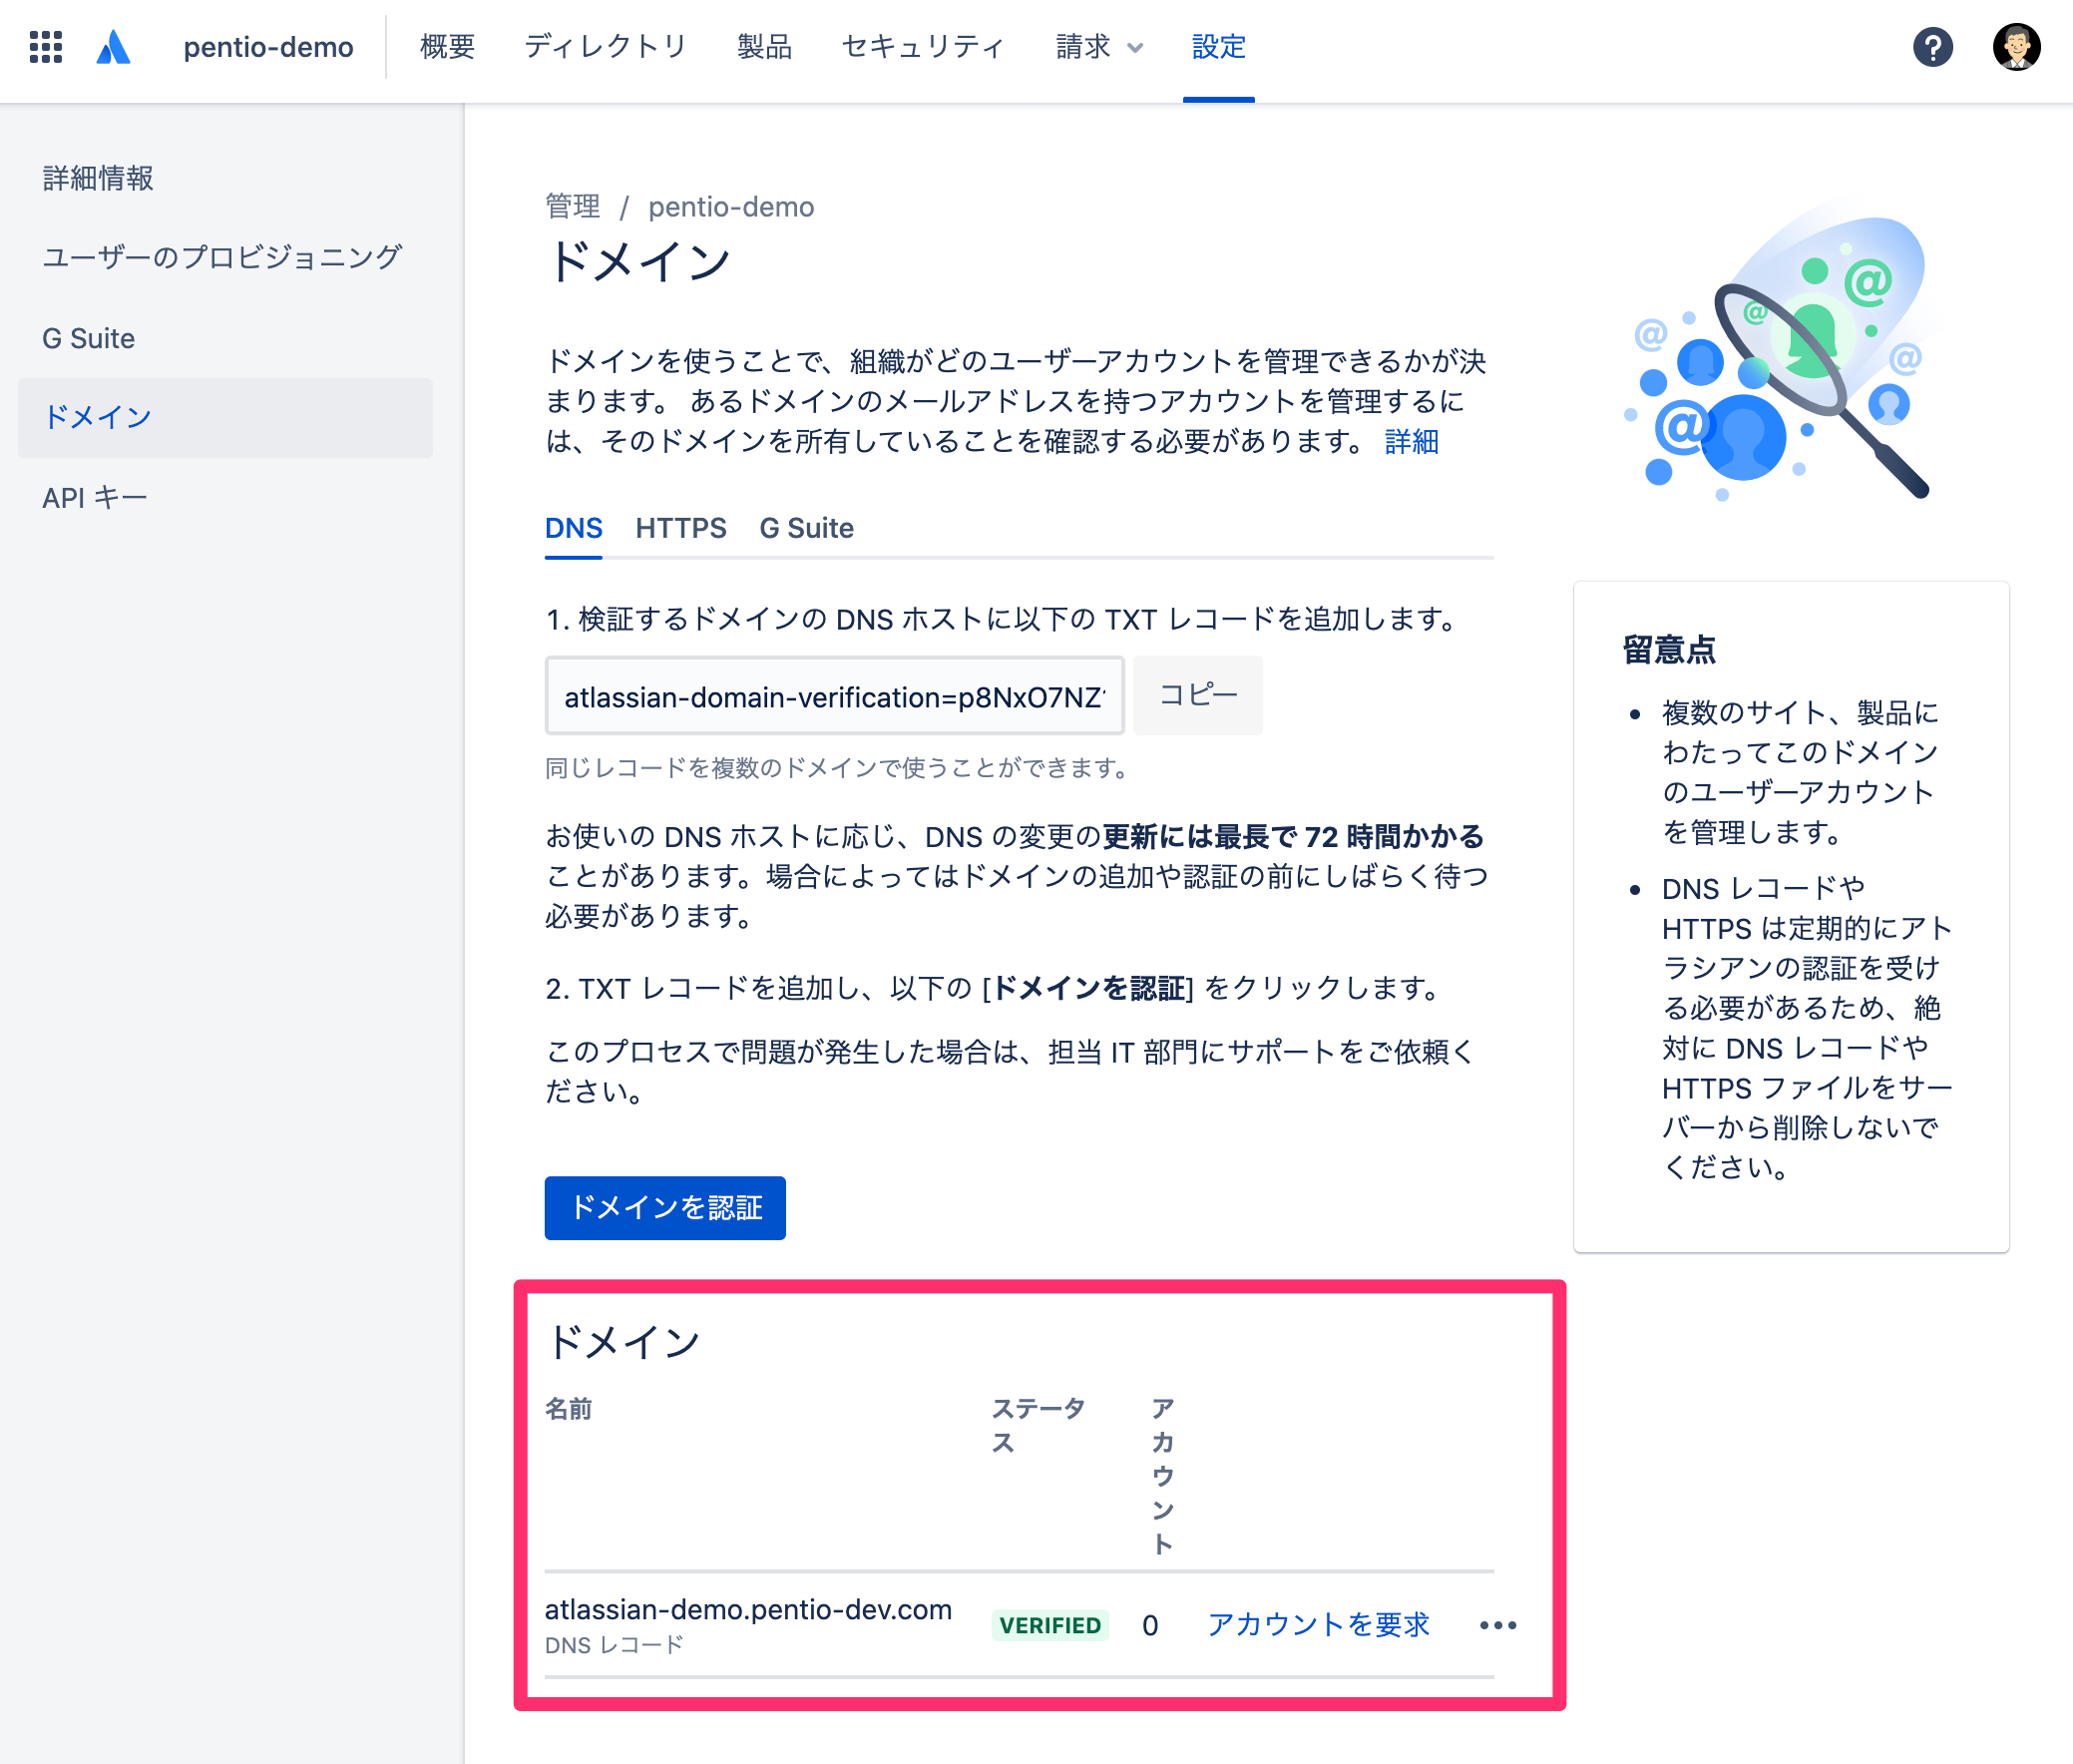Screen dimensions: 2073x1764
Task: Click the pentio-demo organization name in header
Action: [x=268, y=47]
